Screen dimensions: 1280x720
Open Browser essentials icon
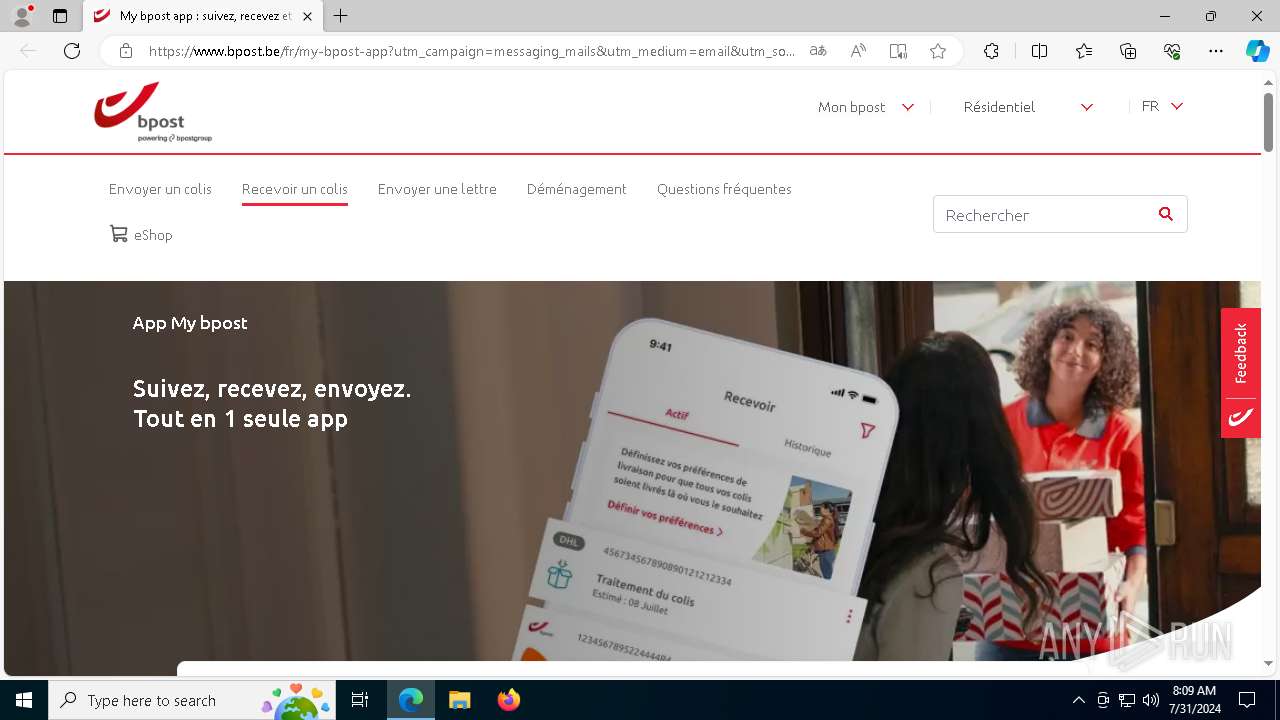(x=1172, y=51)
